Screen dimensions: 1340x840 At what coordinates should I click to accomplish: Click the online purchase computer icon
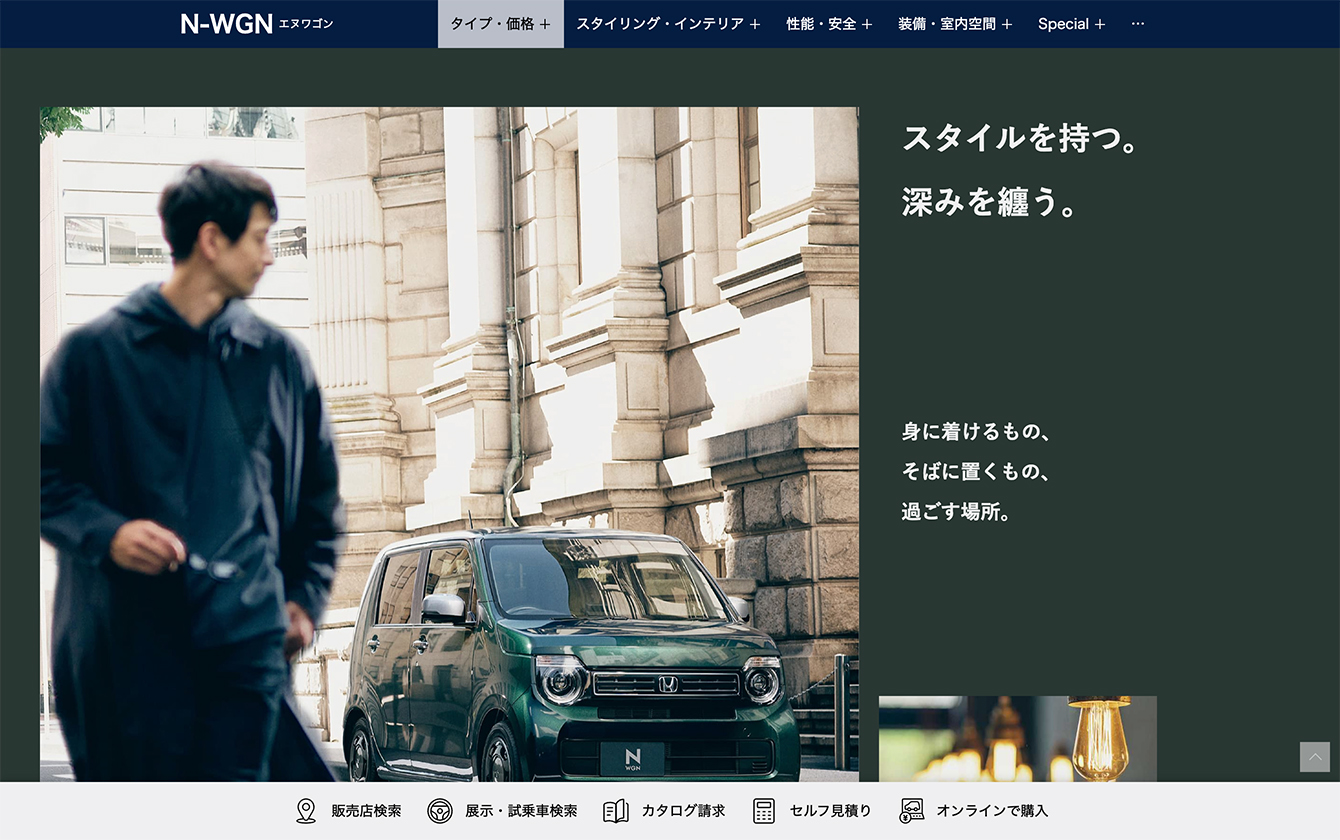click(912, 811)
